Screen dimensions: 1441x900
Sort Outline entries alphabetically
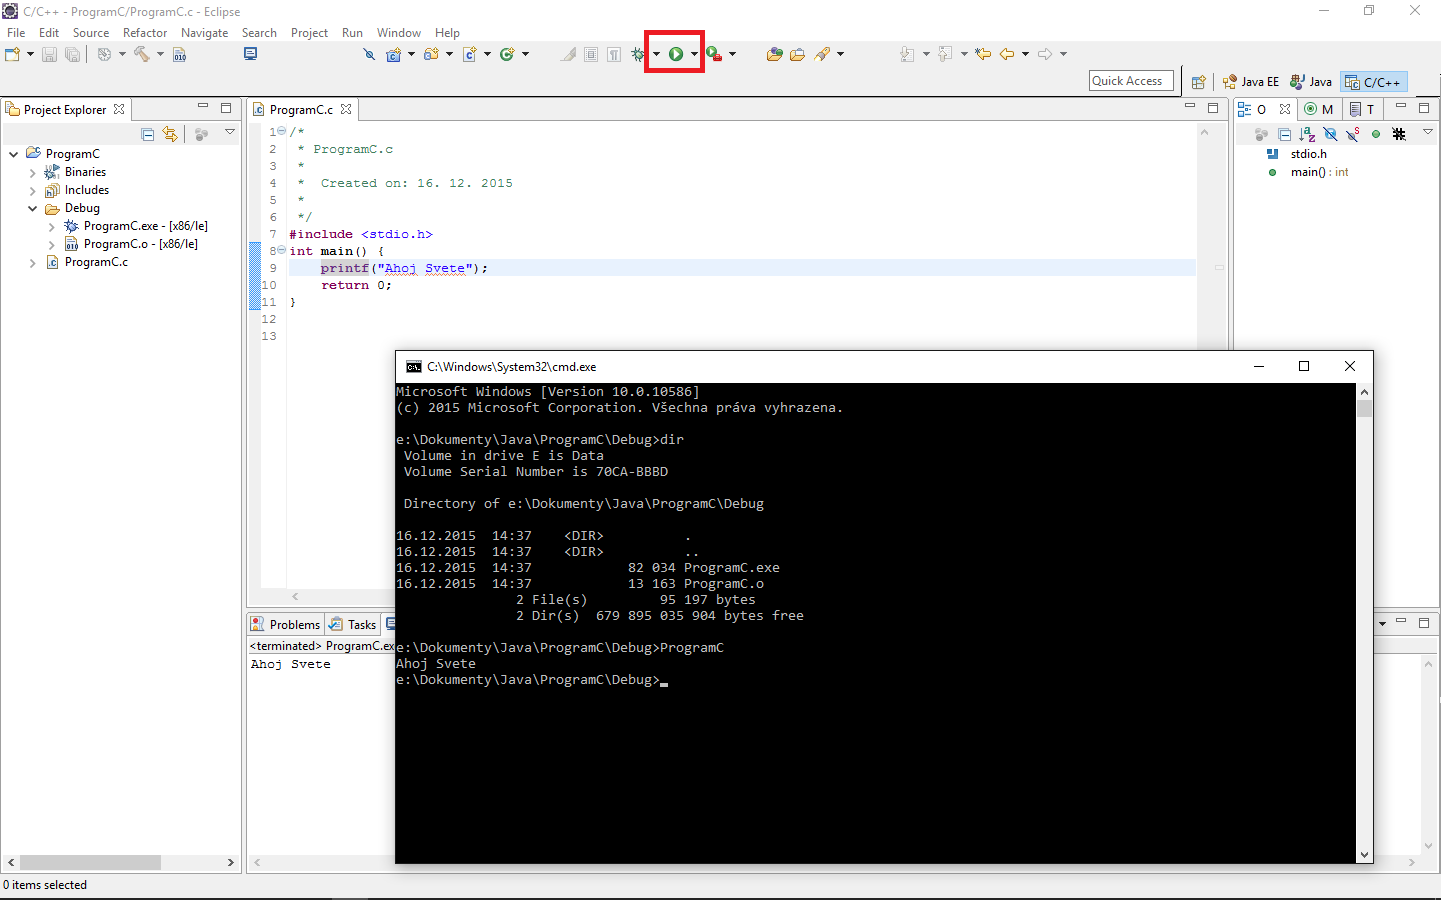[x=1307, y=133]
